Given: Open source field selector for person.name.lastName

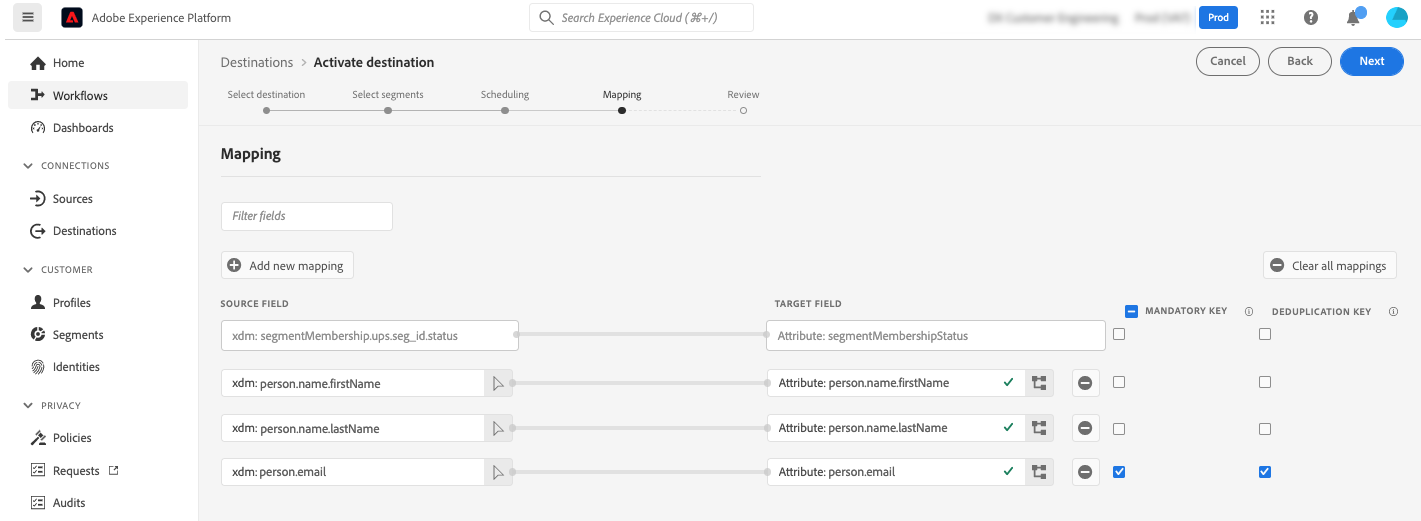Looking at the screenshot, I should [x=498, y=428].
